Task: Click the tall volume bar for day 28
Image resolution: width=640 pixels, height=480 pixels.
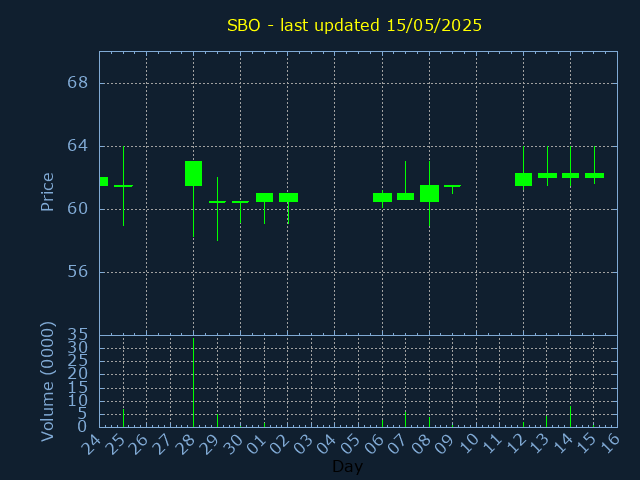Action: coord(193,382)
